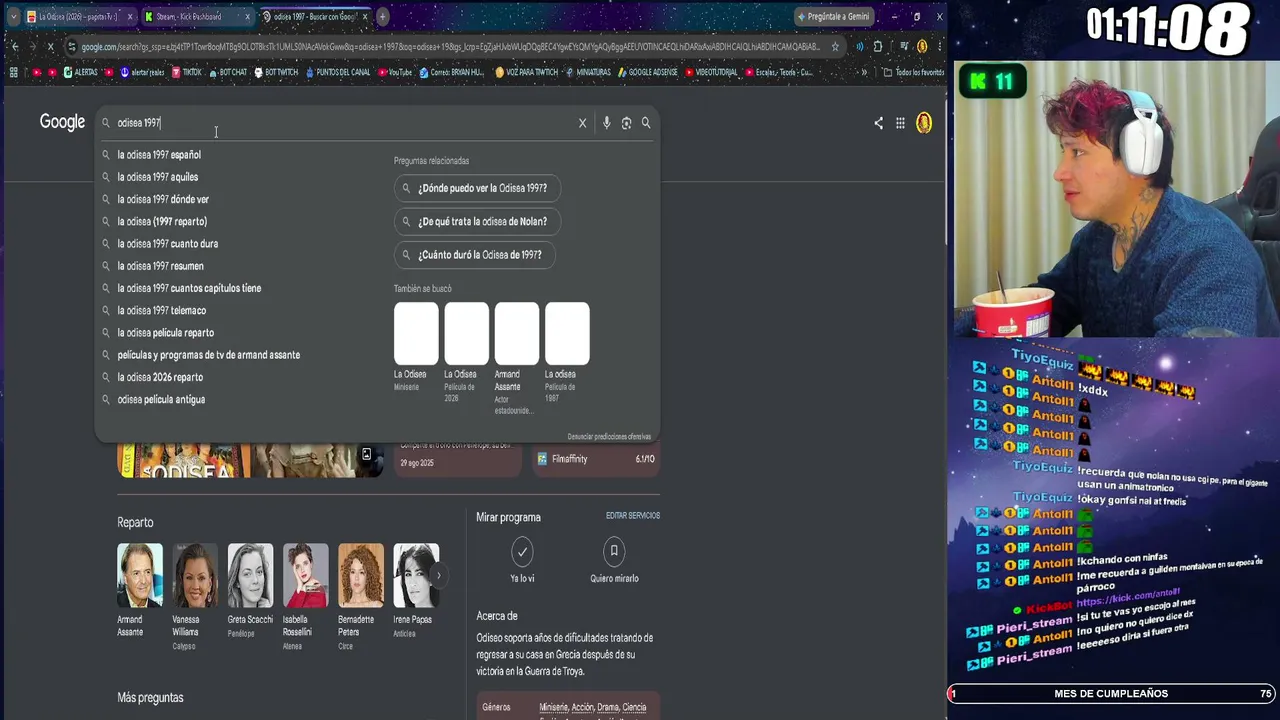Stop loading the page
This screenshot has height=720, width=1280.
pyautogui.click(x=50, y=46)
